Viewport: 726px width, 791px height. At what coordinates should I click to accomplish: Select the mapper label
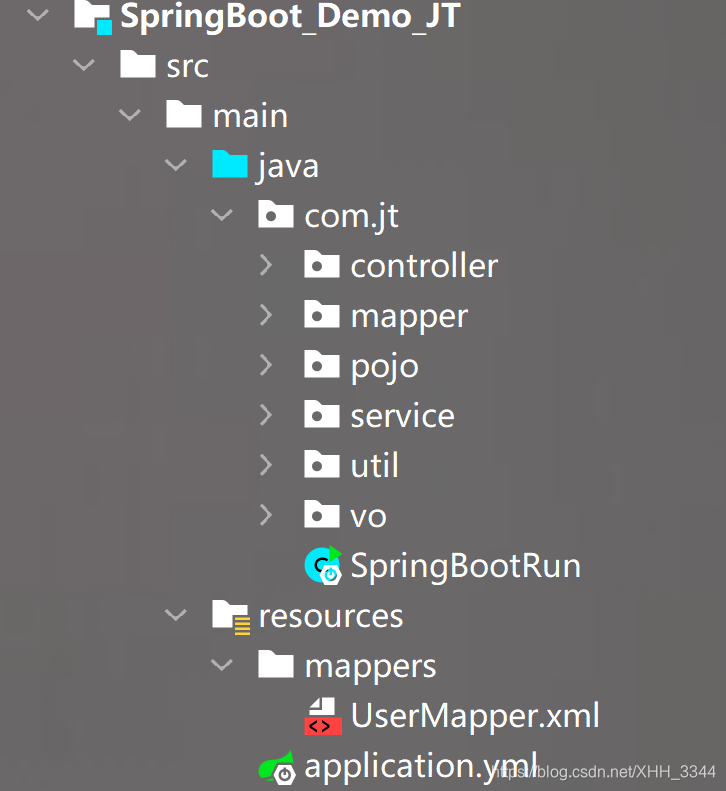click(409, 318)
